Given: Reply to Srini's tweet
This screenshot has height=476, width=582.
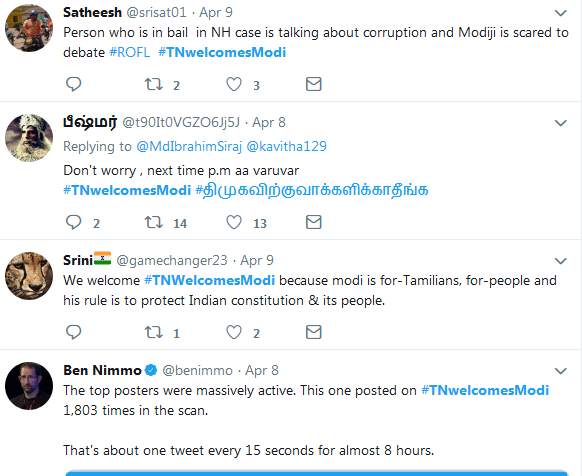Looking at the screenshot, I should [73, 332].
